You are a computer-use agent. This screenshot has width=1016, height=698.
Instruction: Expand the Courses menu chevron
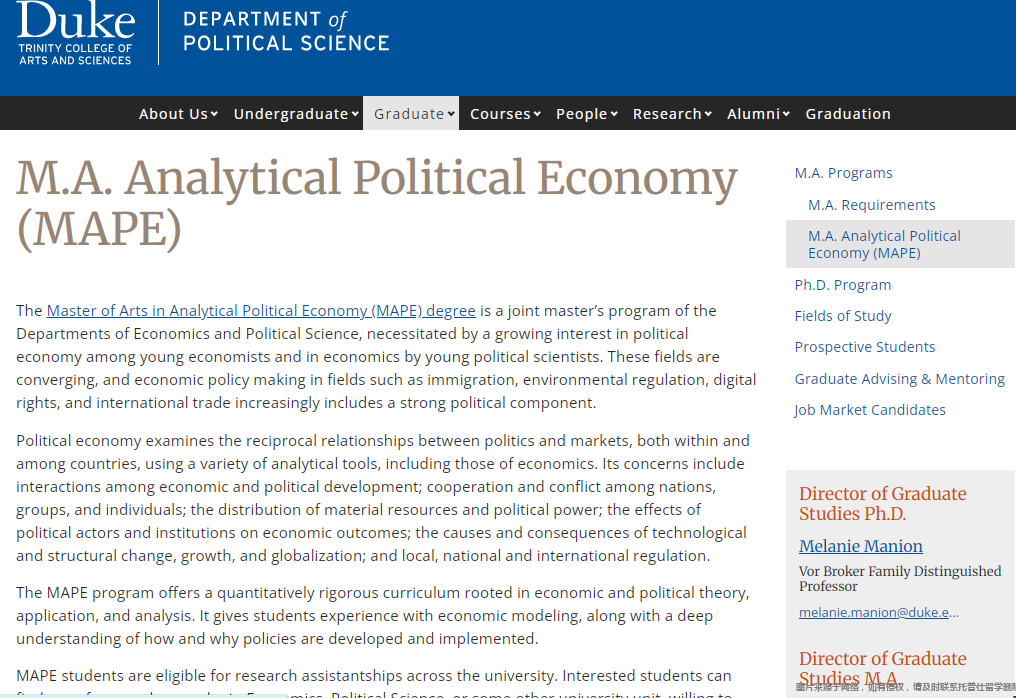pyautogui.click(x=537, y=115)
